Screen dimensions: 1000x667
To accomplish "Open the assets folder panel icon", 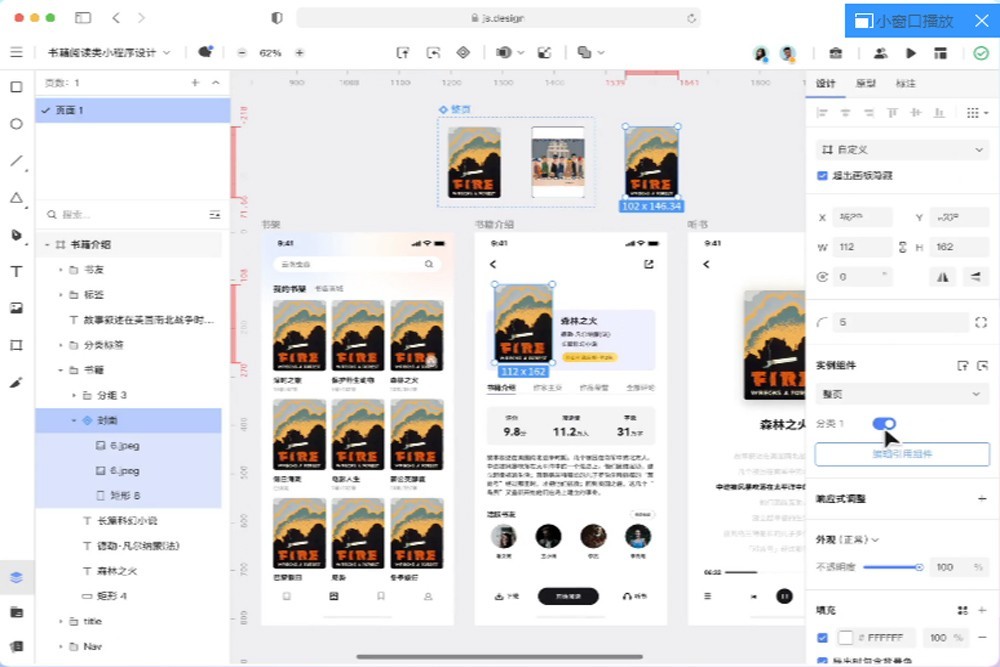I will point(17,612).
